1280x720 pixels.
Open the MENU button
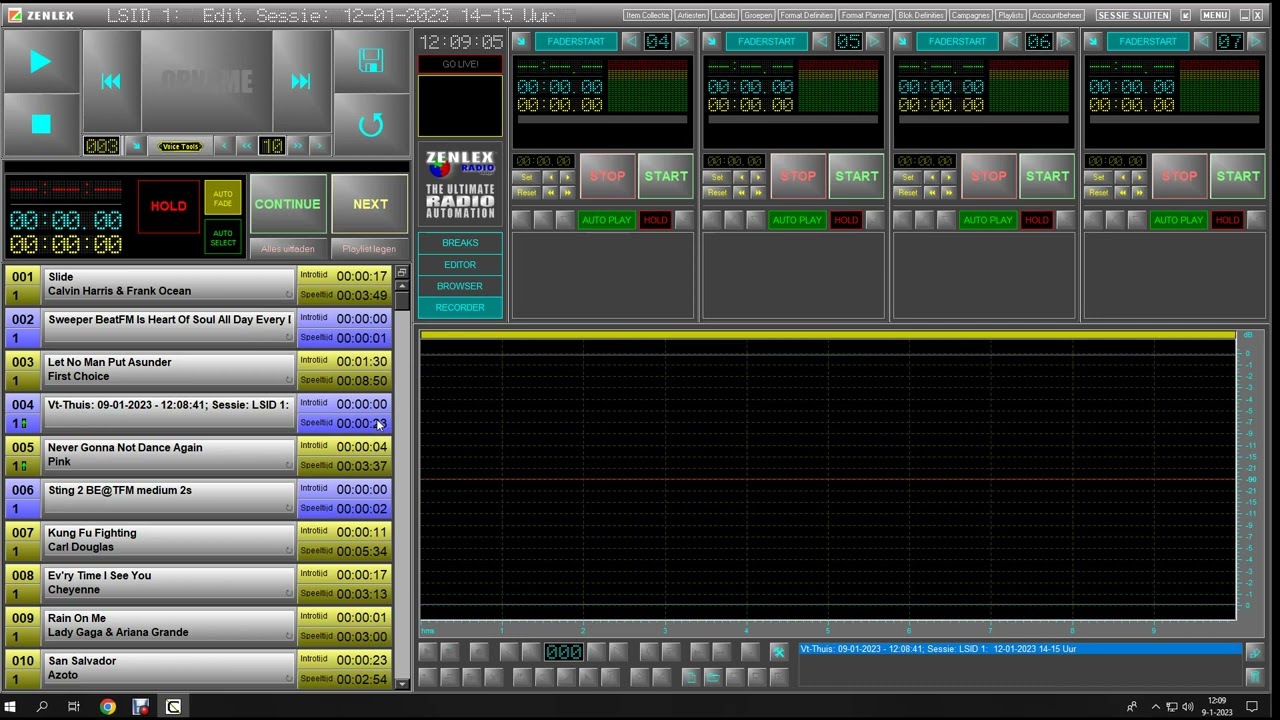[1215, 15]
